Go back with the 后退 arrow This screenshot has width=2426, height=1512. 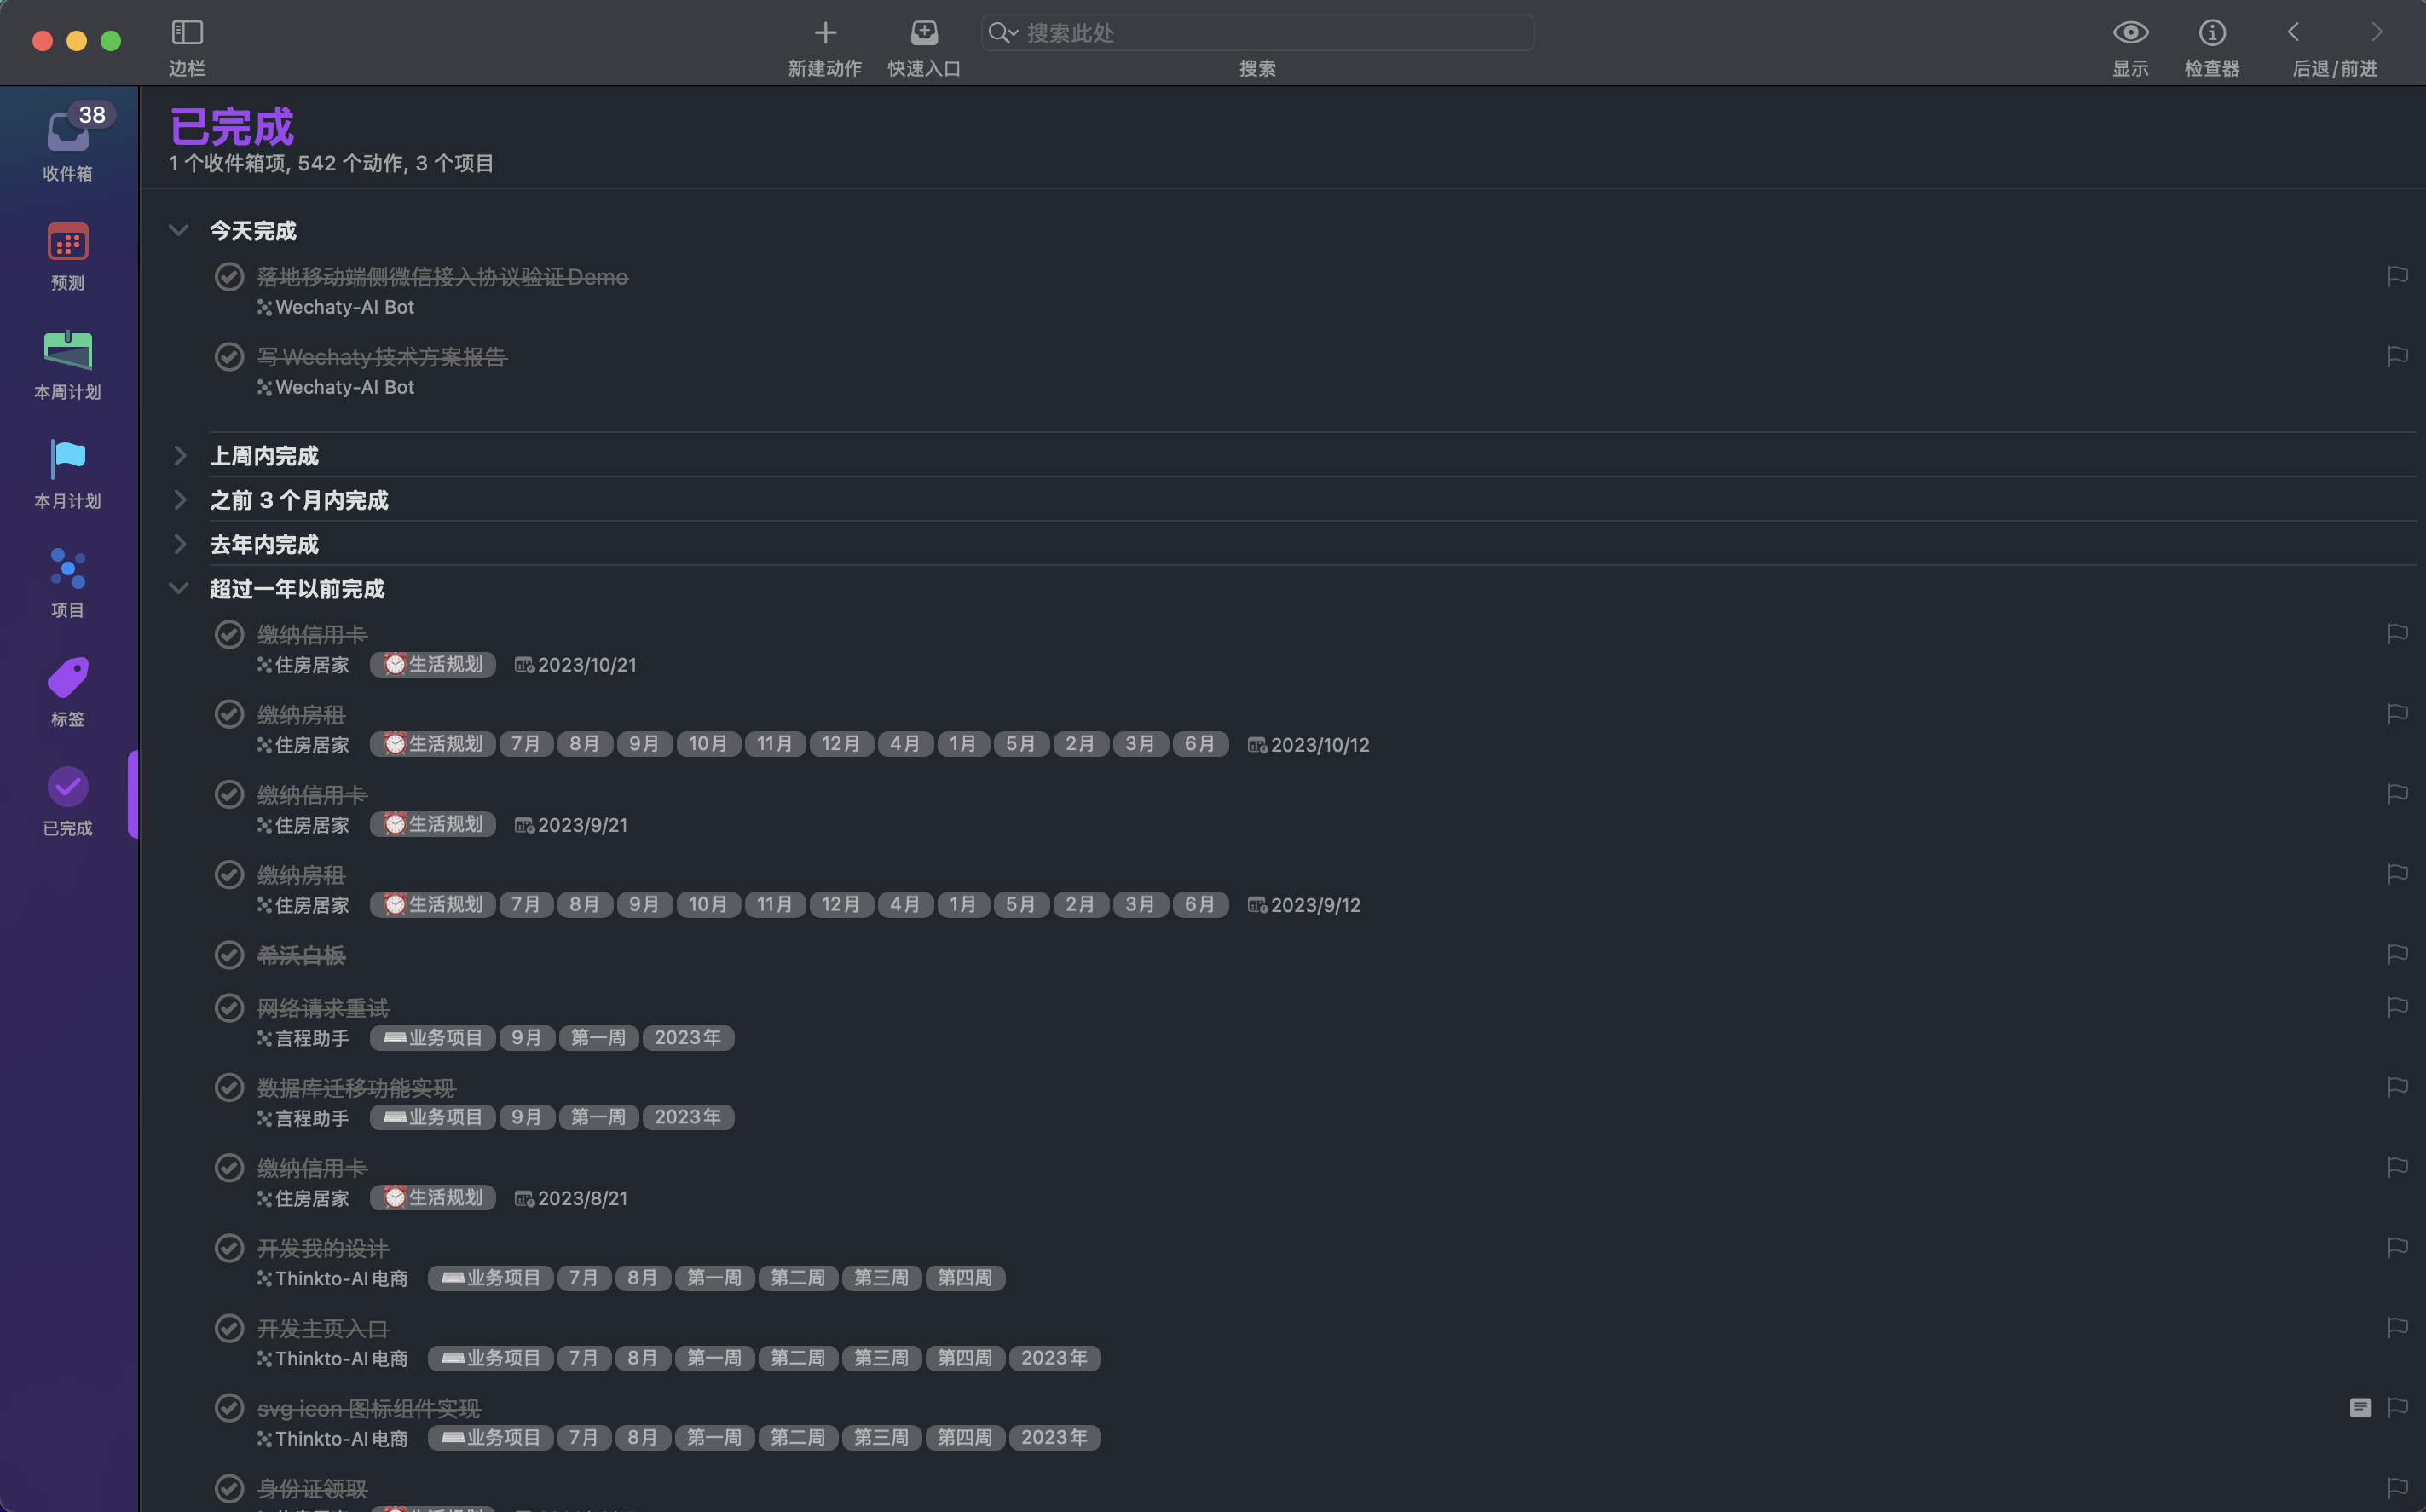(2294, 33)
